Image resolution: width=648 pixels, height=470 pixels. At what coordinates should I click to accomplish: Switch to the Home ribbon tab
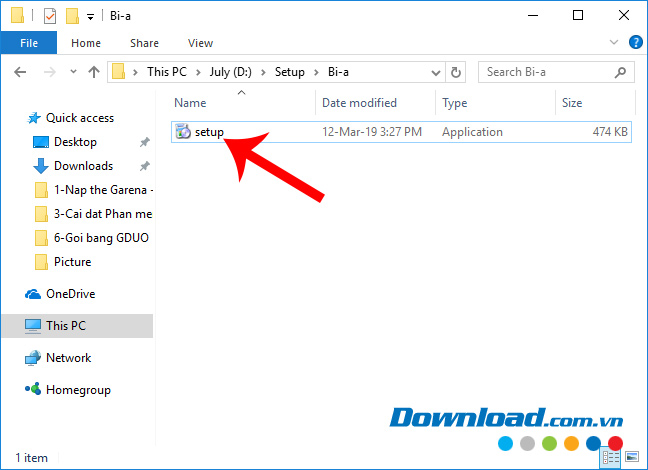86,43
